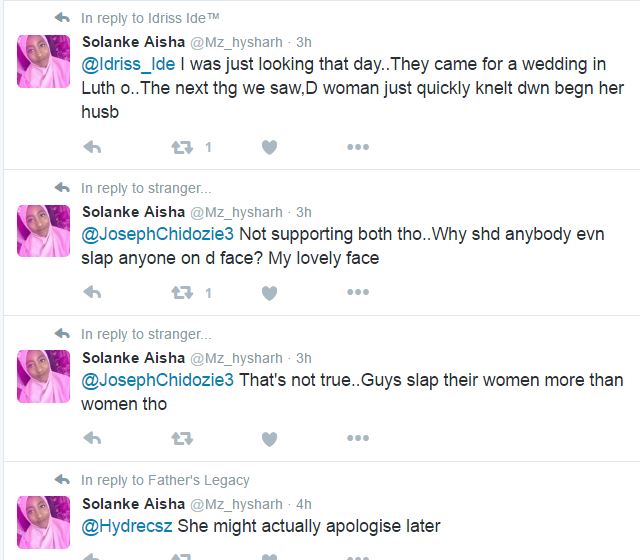Click the reply arrow beside 'In reply to Idriss Ide'
Viewport: 640px width, 560px height.
63,18
